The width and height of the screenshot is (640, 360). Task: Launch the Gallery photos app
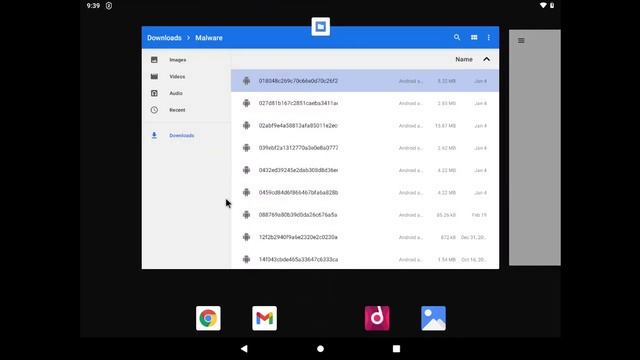point(433,318)
